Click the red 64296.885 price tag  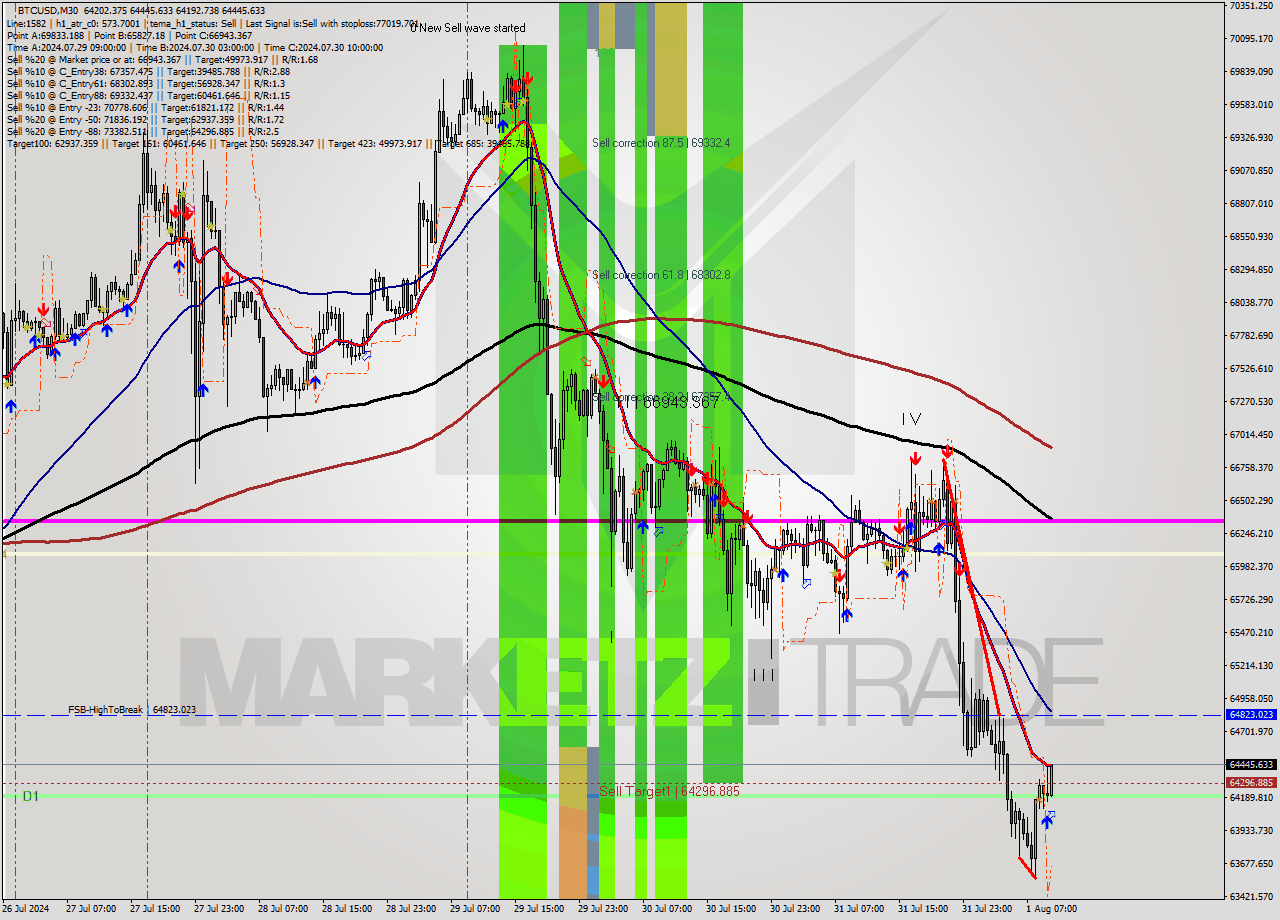click(1250, 782)
